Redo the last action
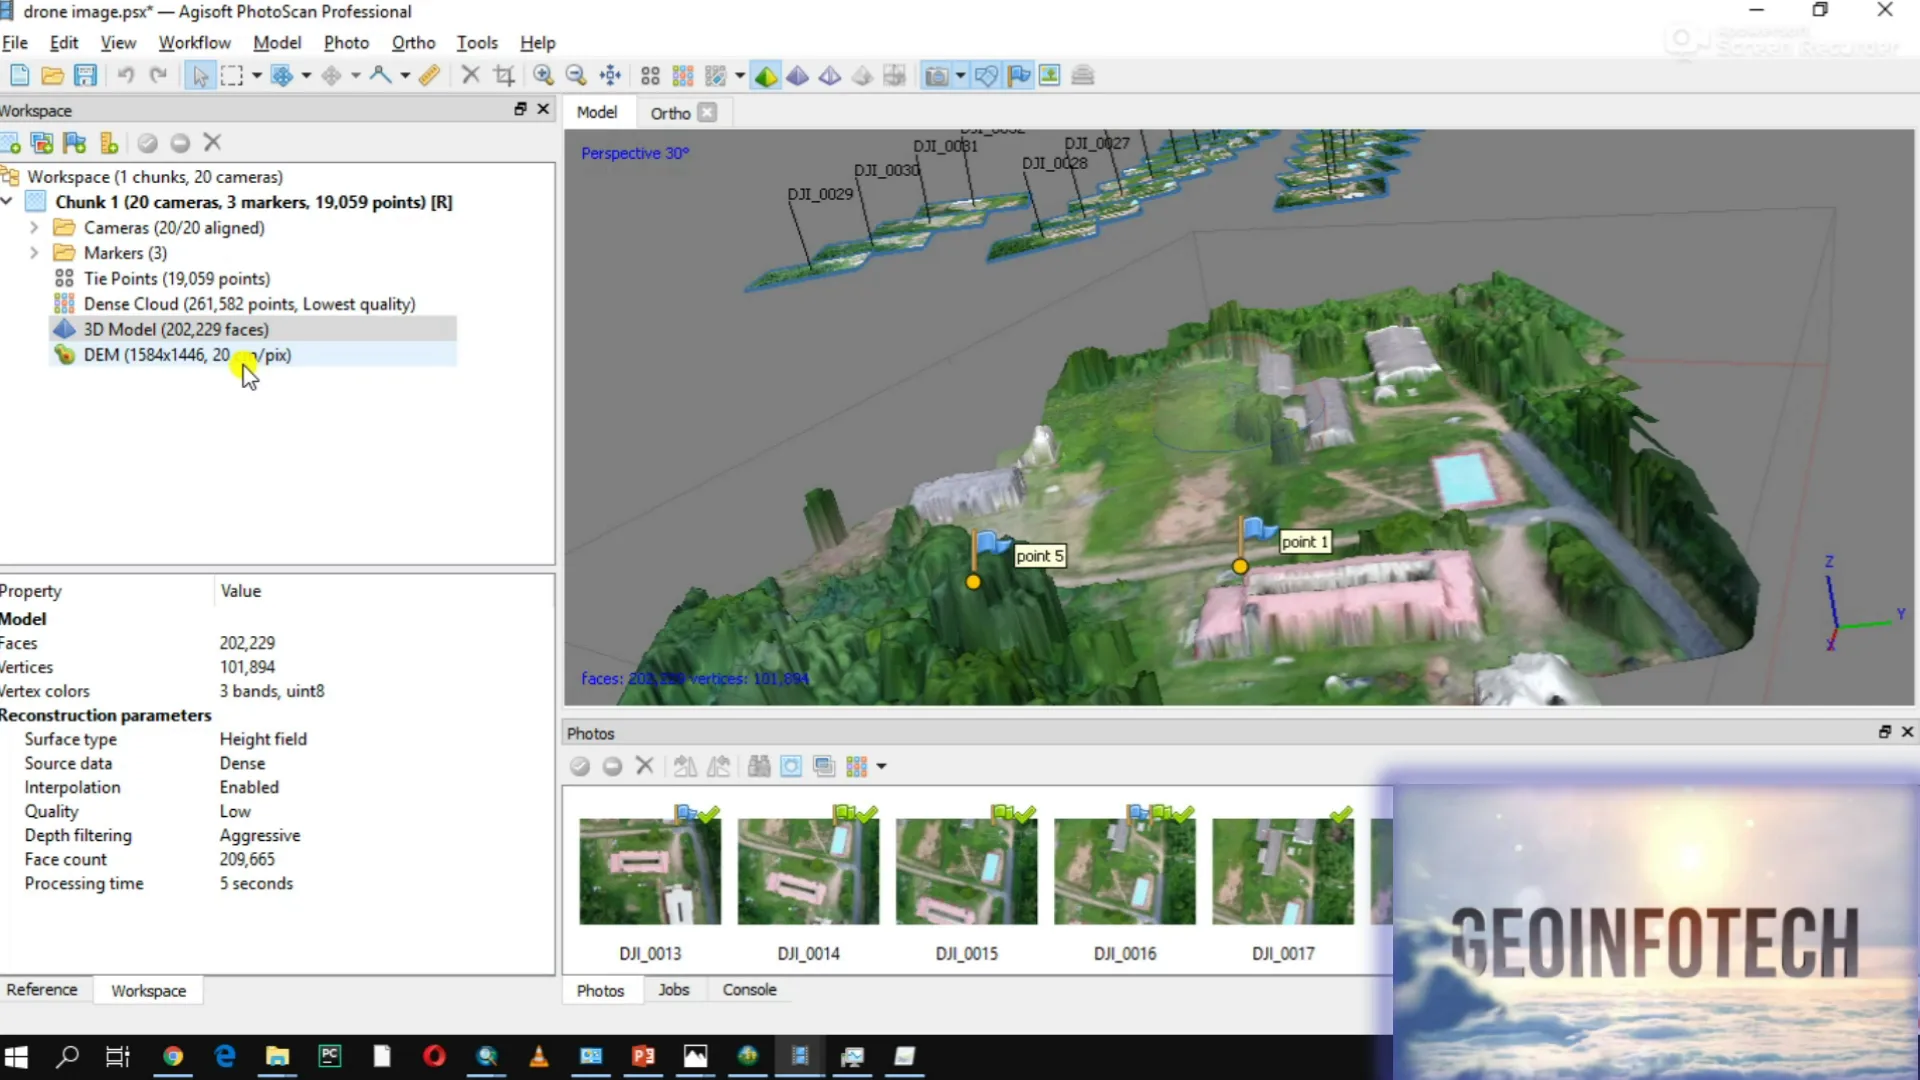1920x1080 pixels. click(x=158, y=75)
